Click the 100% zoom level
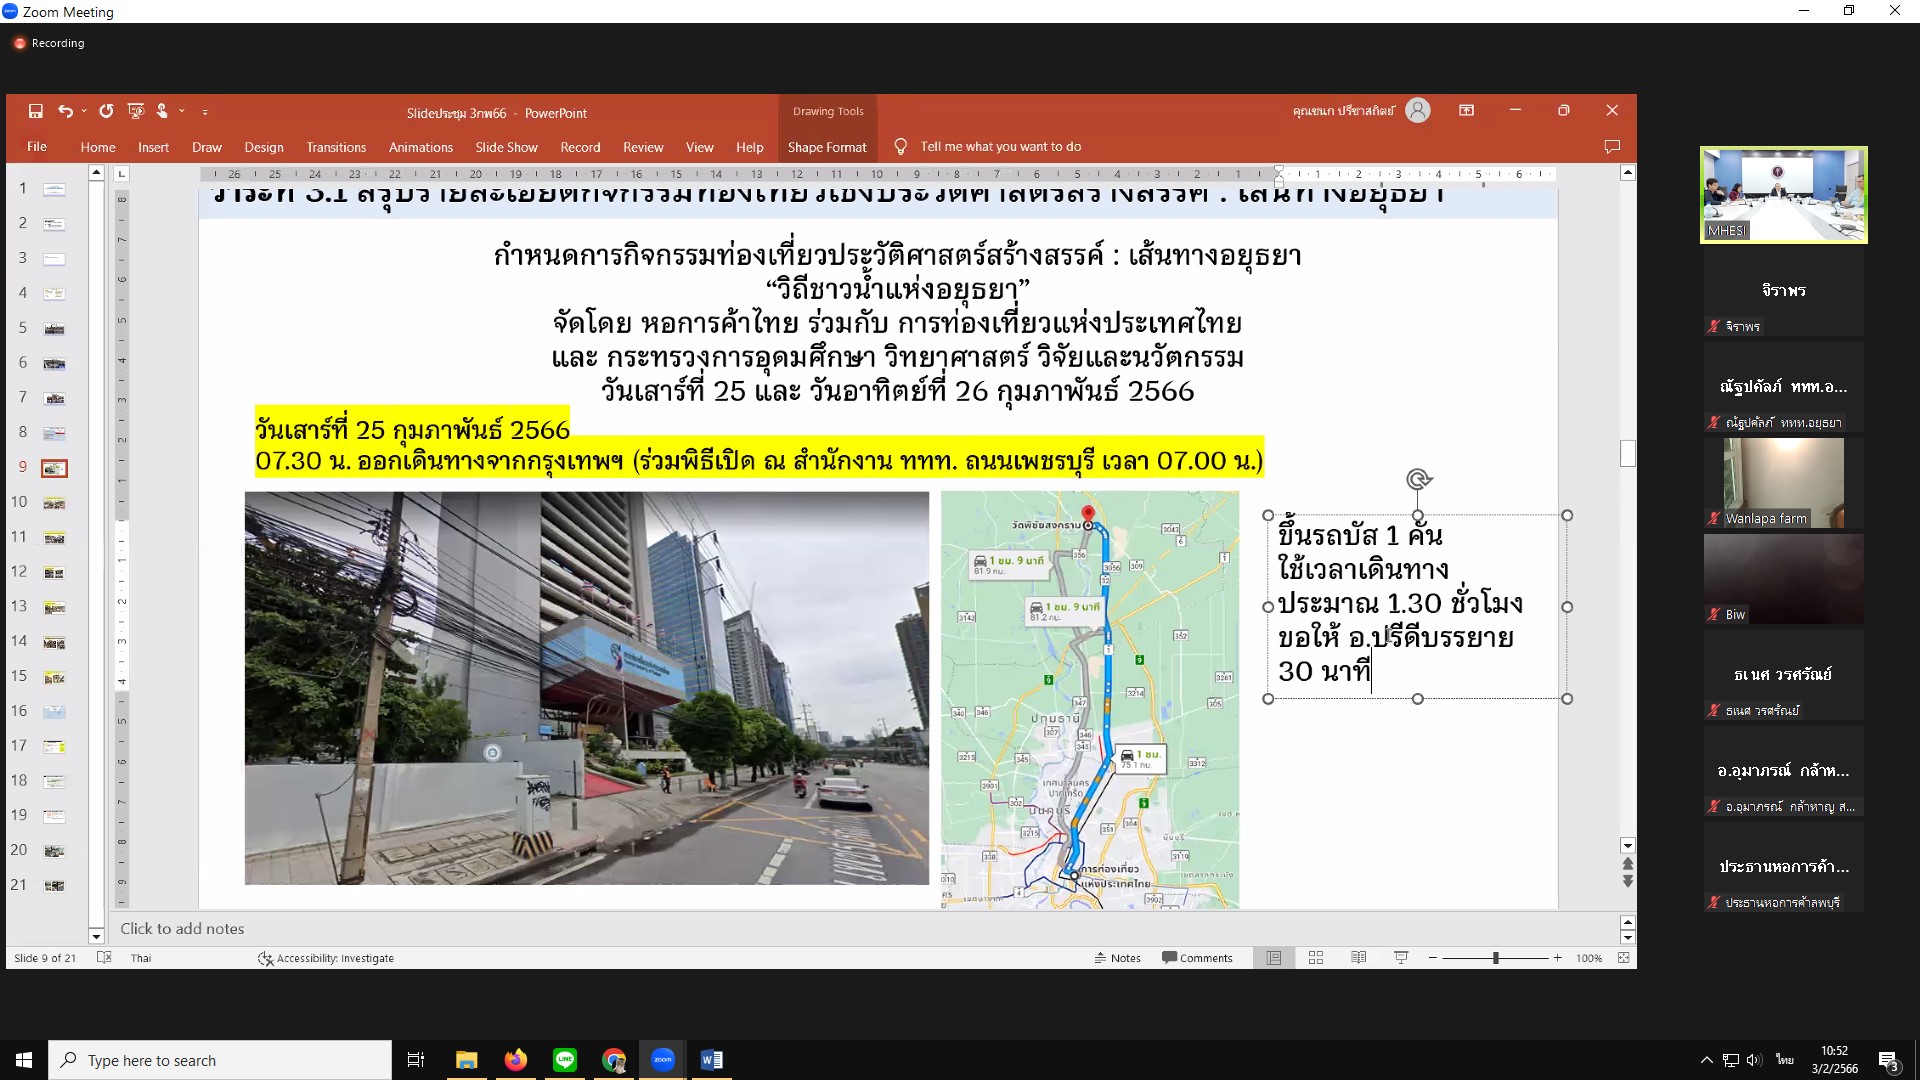 click(1589, 958)
